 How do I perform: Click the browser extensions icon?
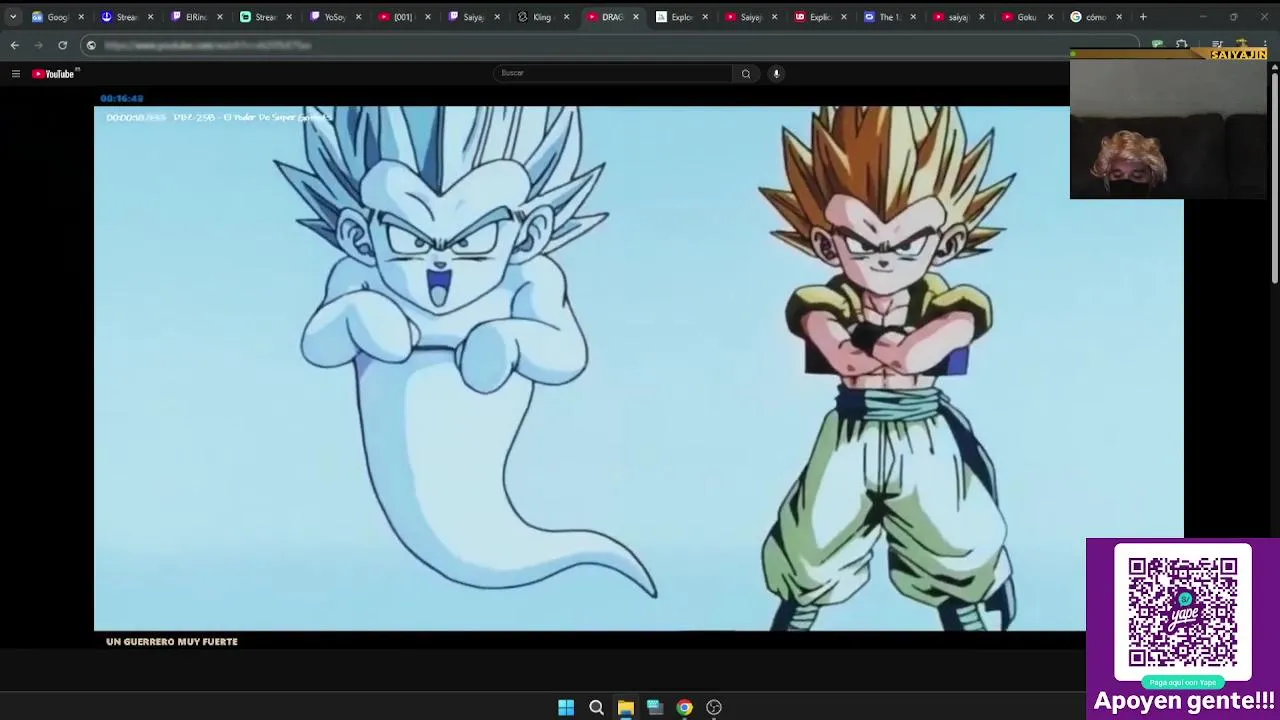coord(1182,45)
